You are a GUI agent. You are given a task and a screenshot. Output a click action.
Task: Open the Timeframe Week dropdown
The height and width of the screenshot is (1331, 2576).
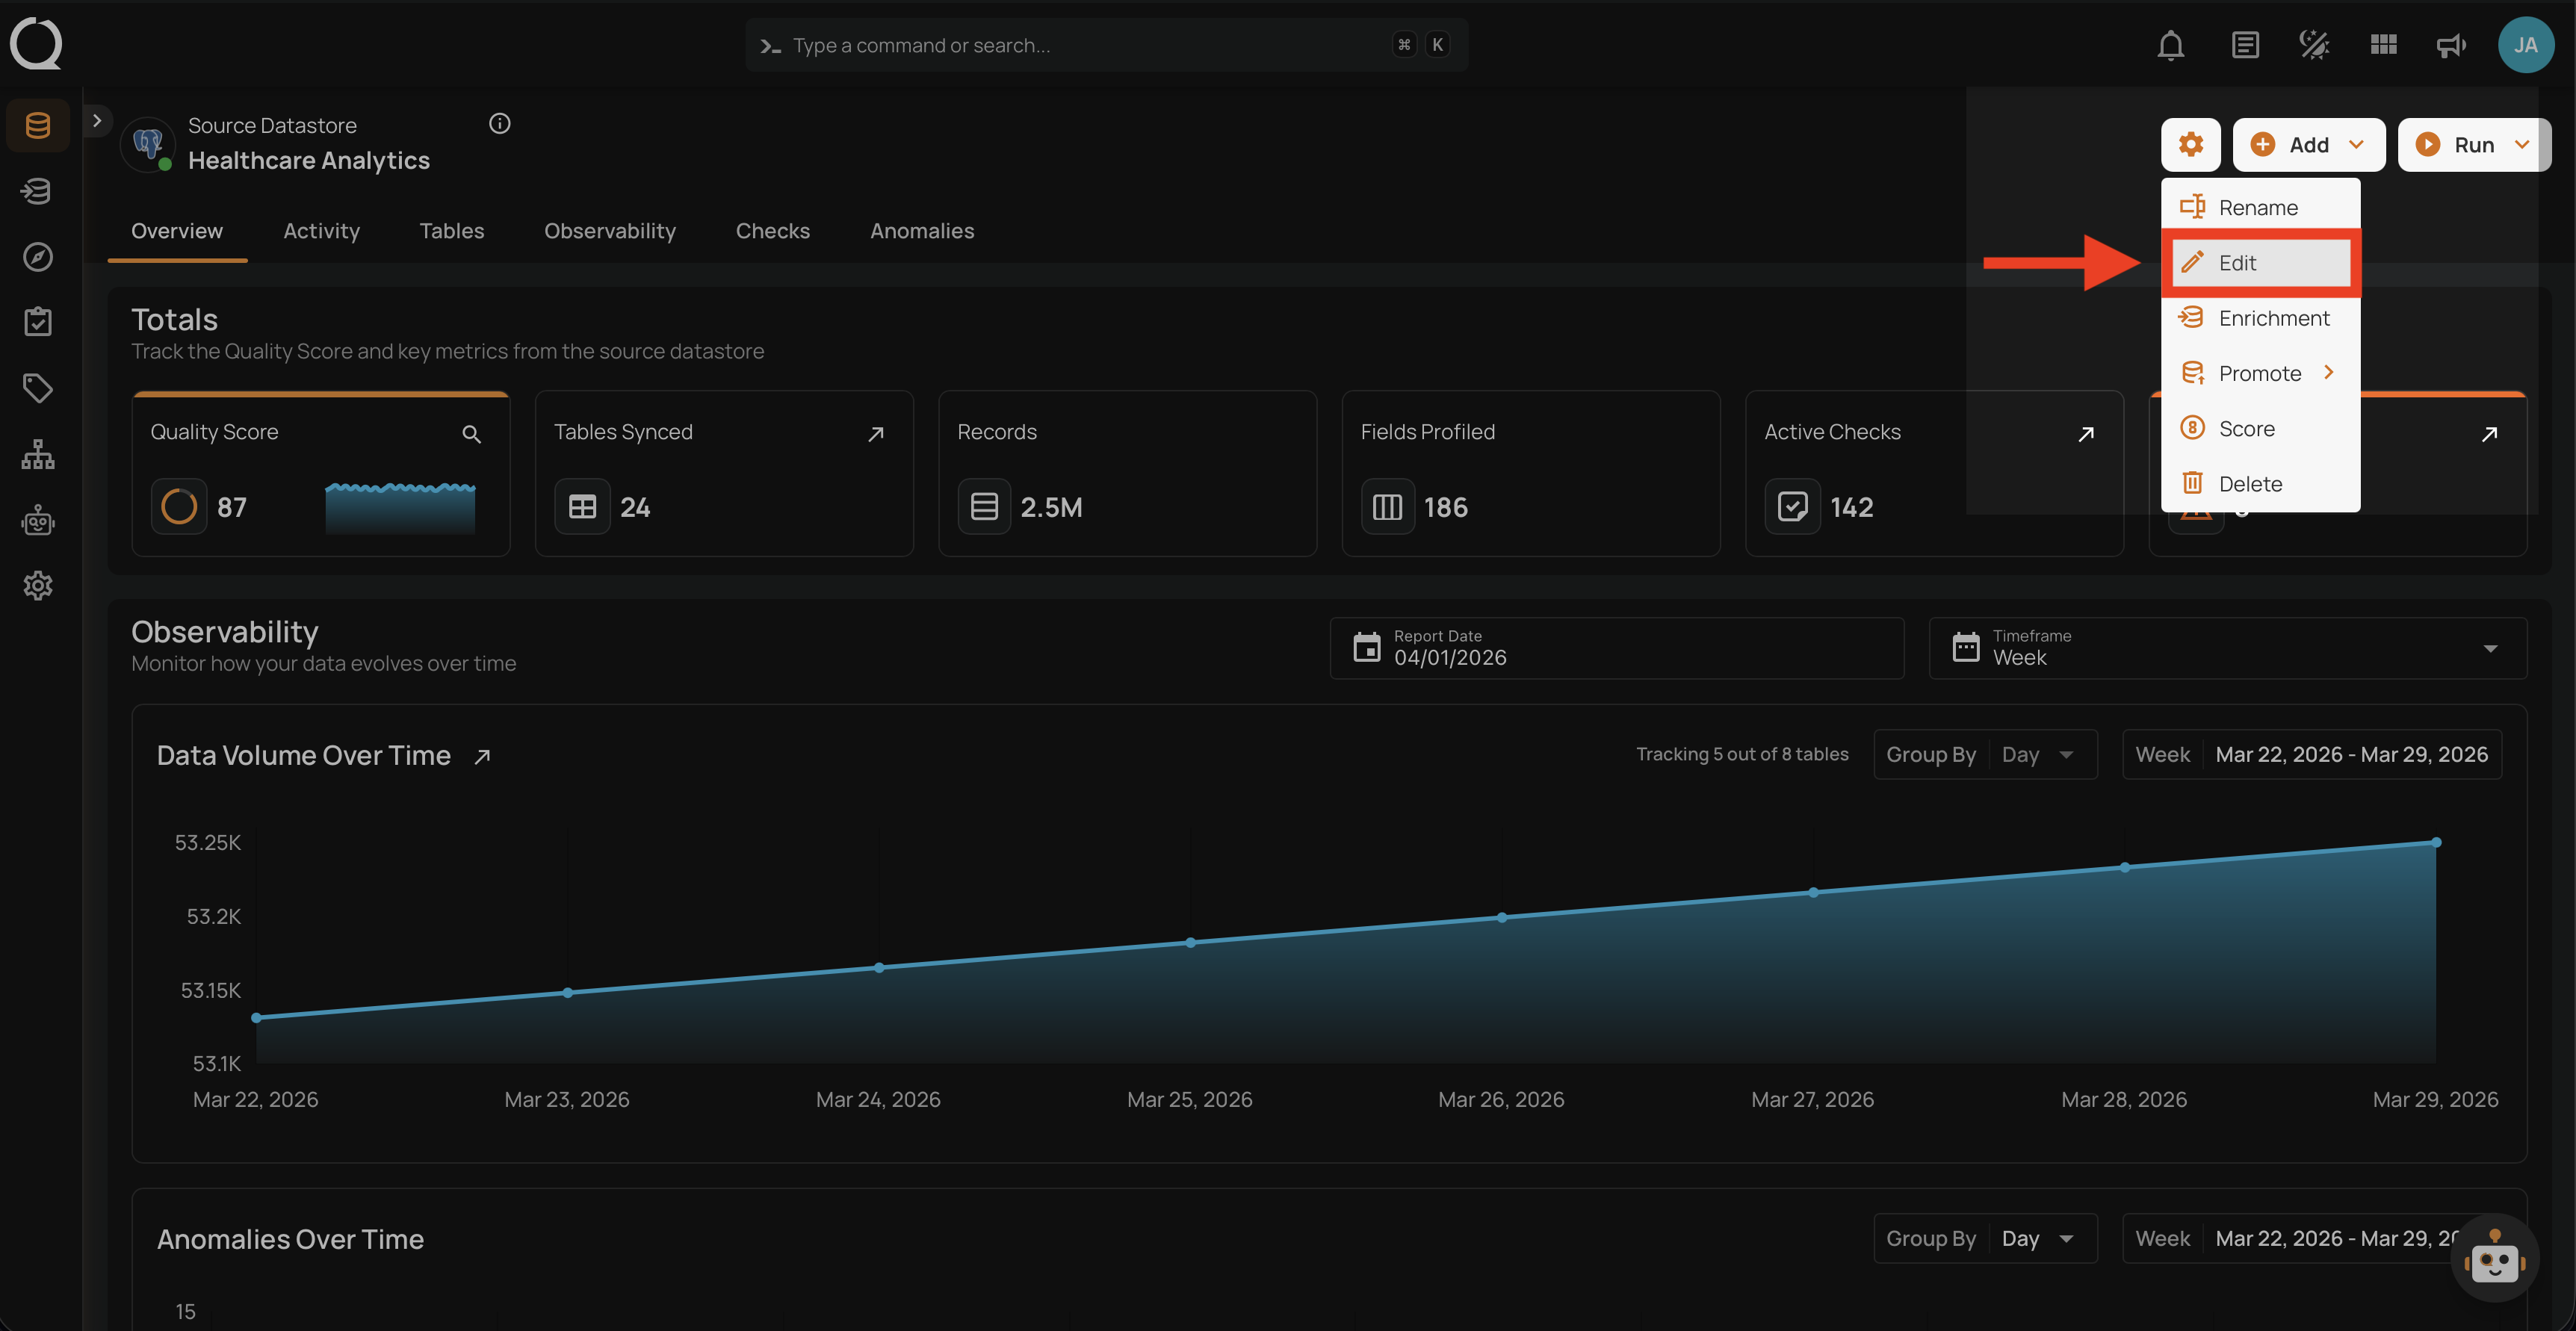2227,648
